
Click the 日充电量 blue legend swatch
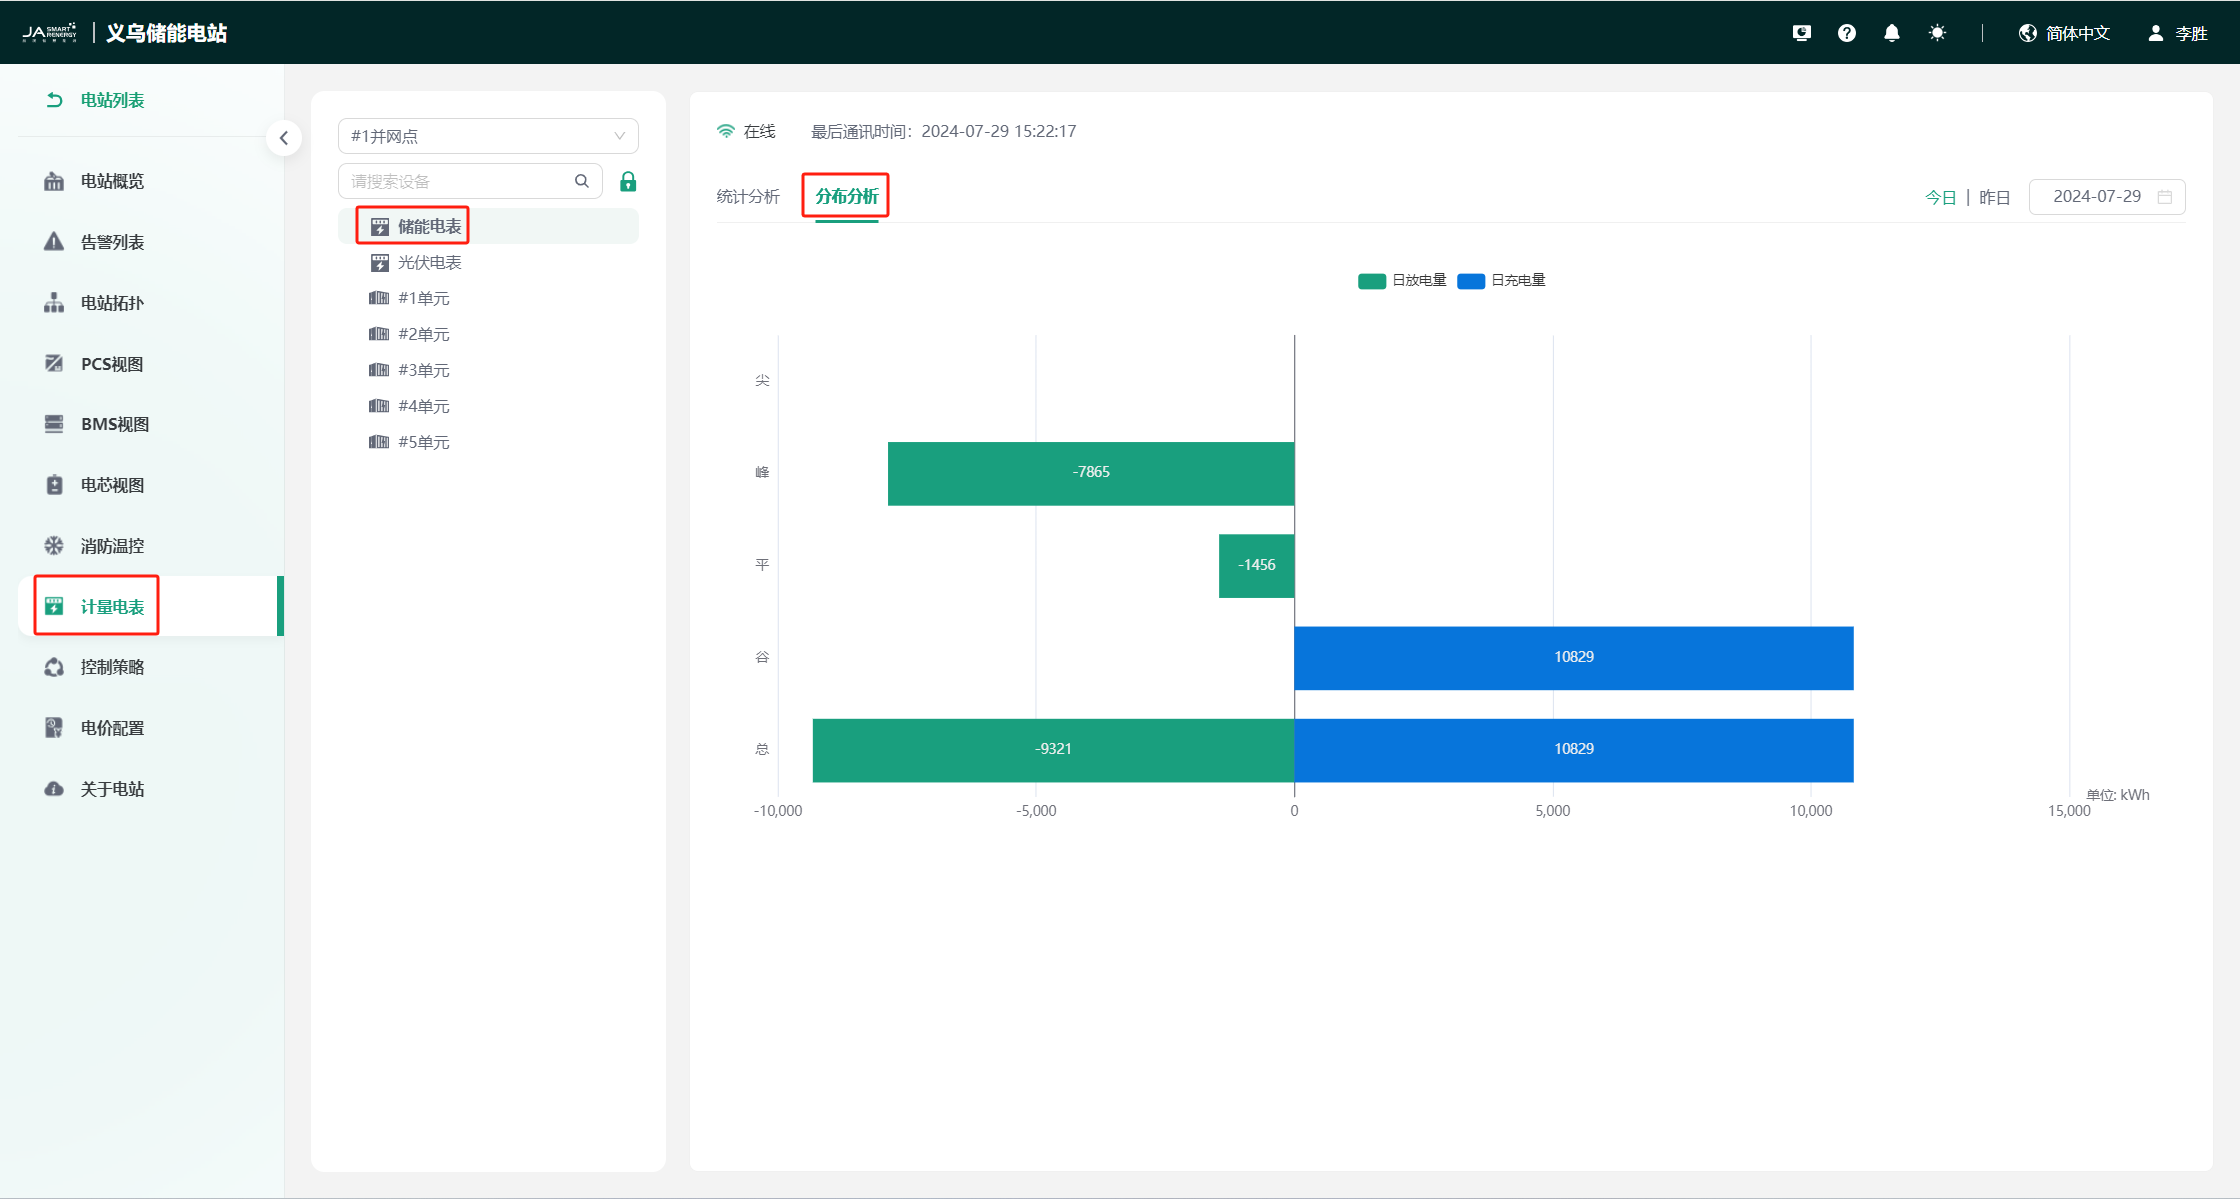[1470, 281]
